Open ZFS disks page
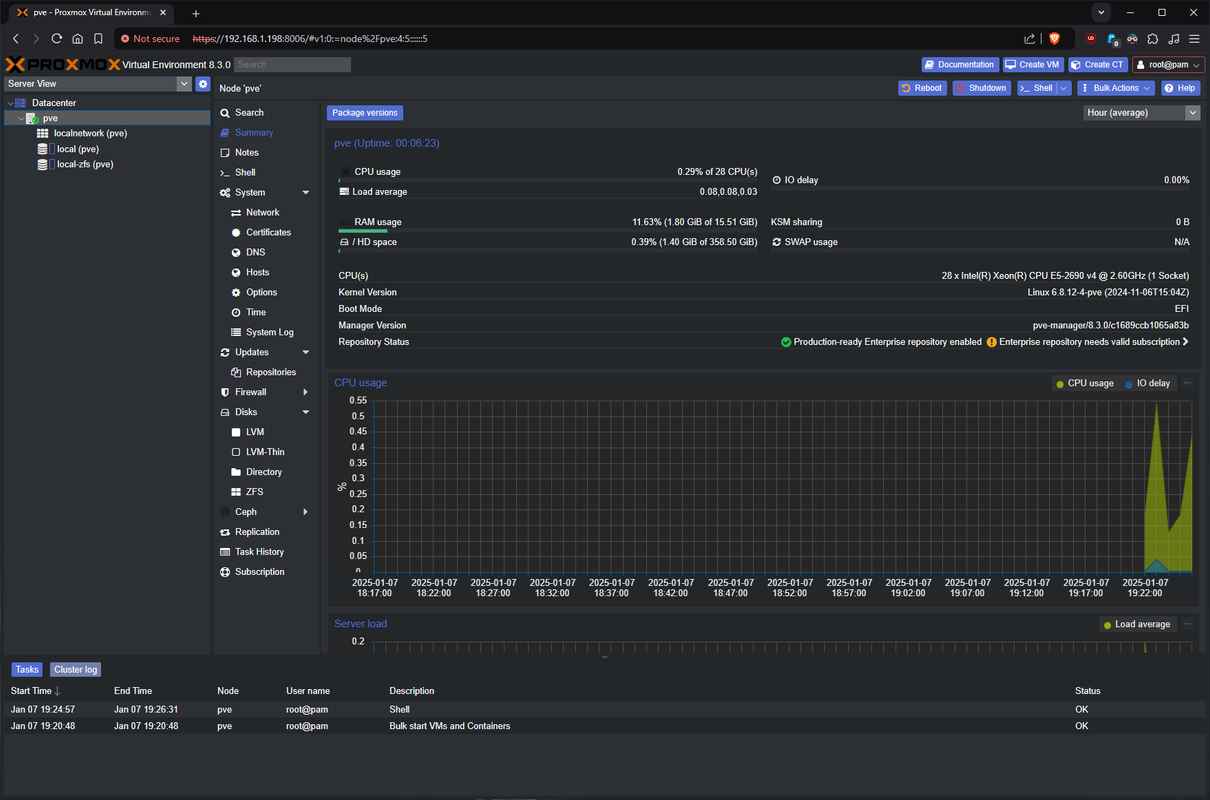Viewport: 1210px width, 800px height. pyautogui.click(x=254, y=493)
